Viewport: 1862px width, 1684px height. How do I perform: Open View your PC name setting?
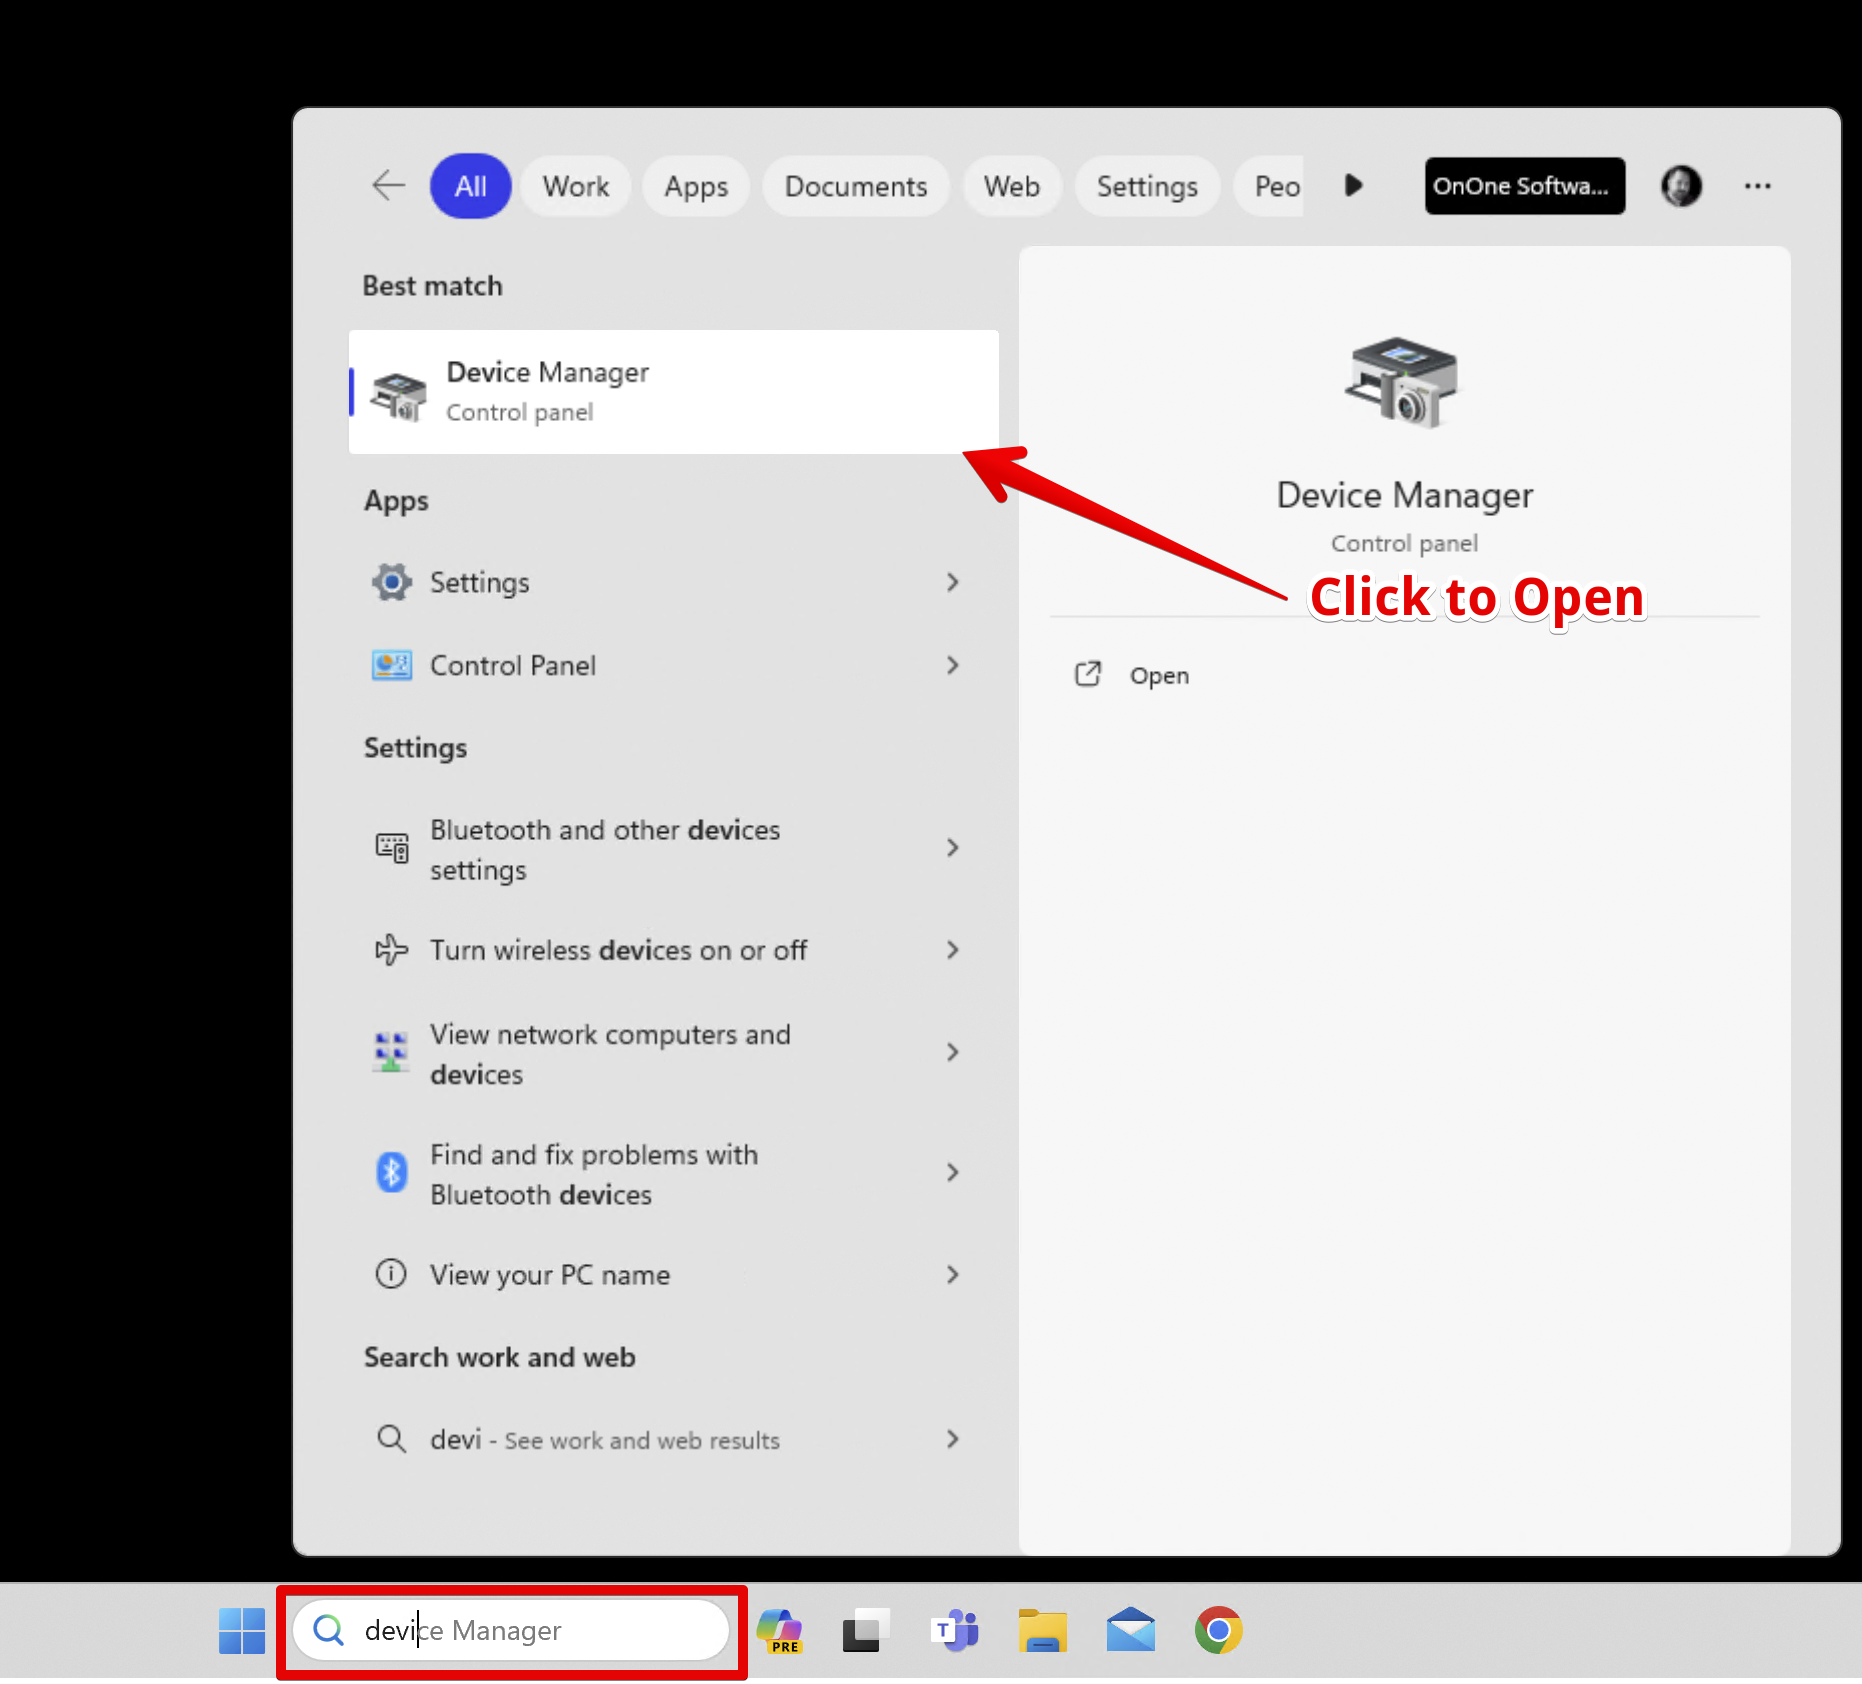coord(665,1274)
